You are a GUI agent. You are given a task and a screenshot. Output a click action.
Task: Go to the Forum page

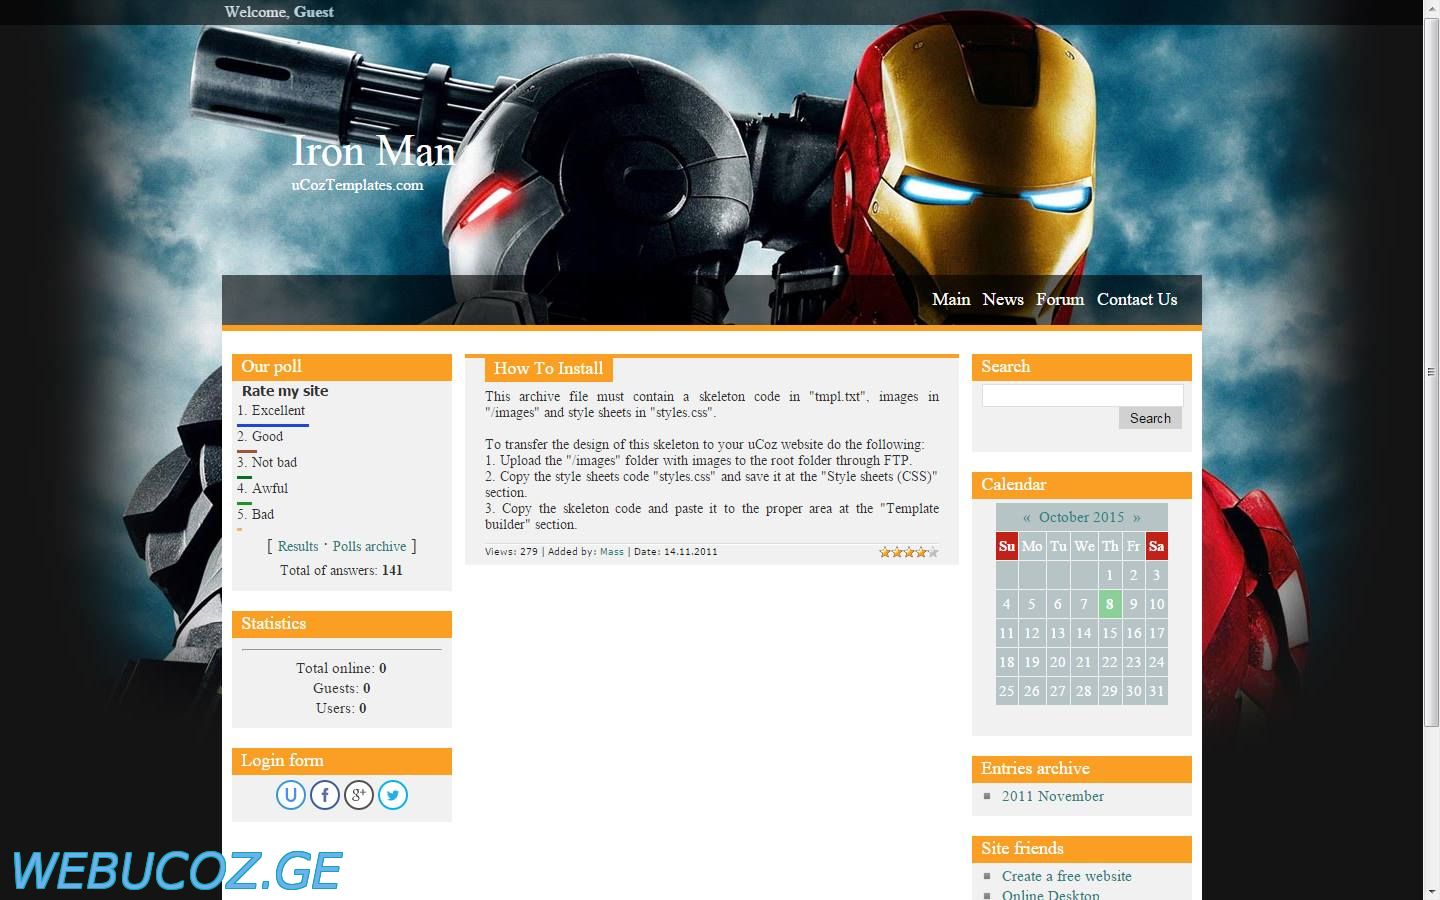[x=1060, y=299]
